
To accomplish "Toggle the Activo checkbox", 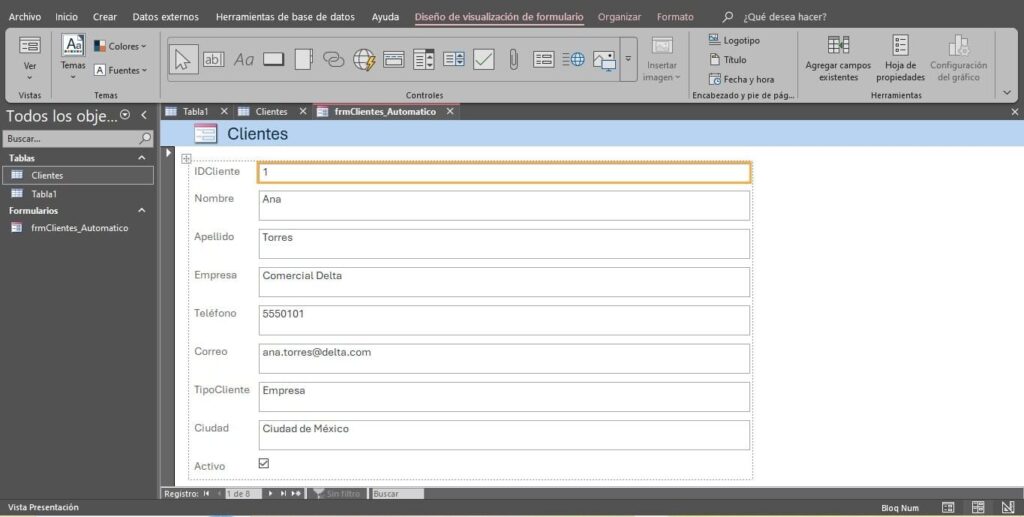I will coord(264,463).
